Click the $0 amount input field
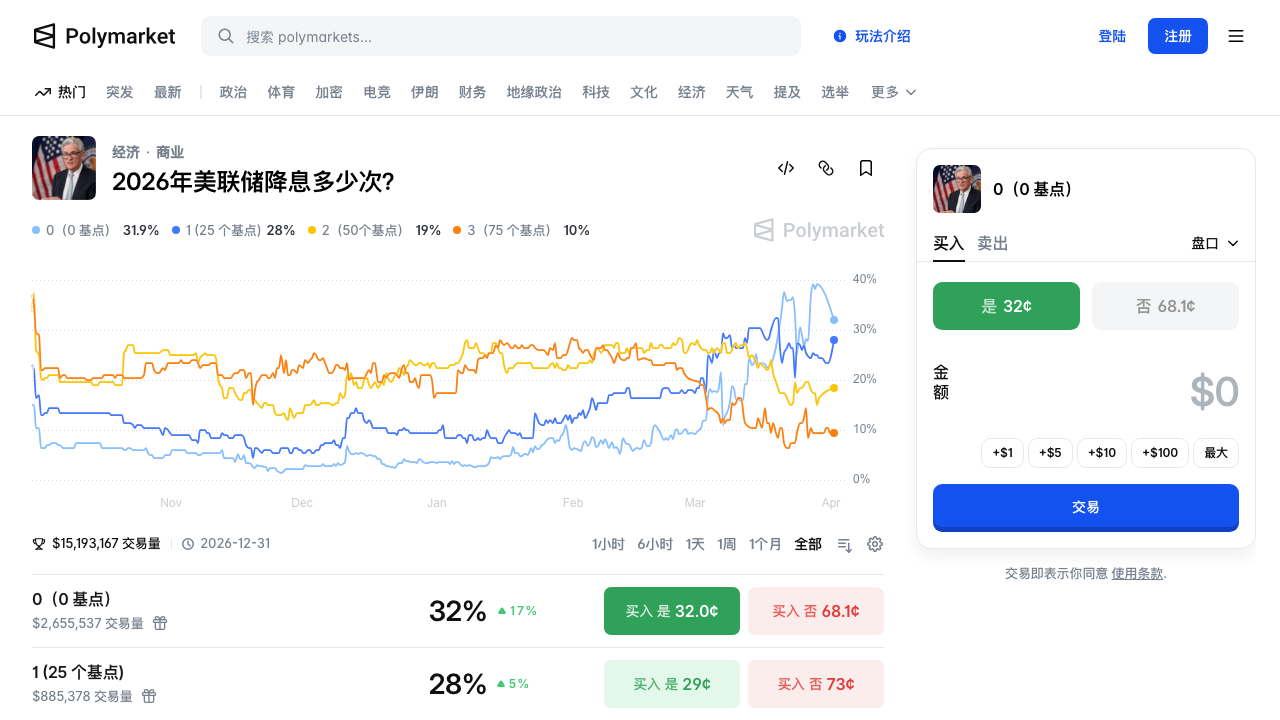 [x=1215, y=391]
